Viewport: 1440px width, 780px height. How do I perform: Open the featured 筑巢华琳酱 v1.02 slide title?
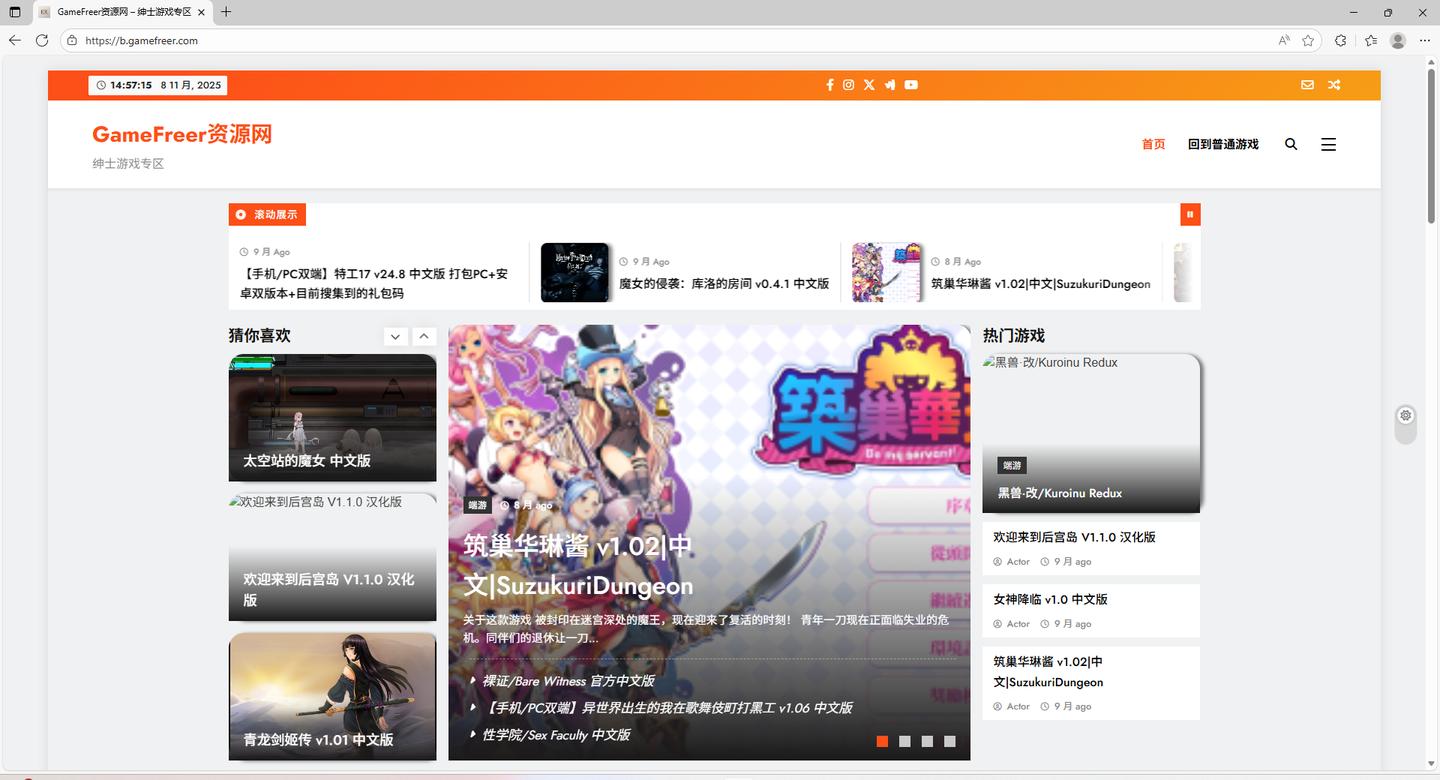coord(578,566)
